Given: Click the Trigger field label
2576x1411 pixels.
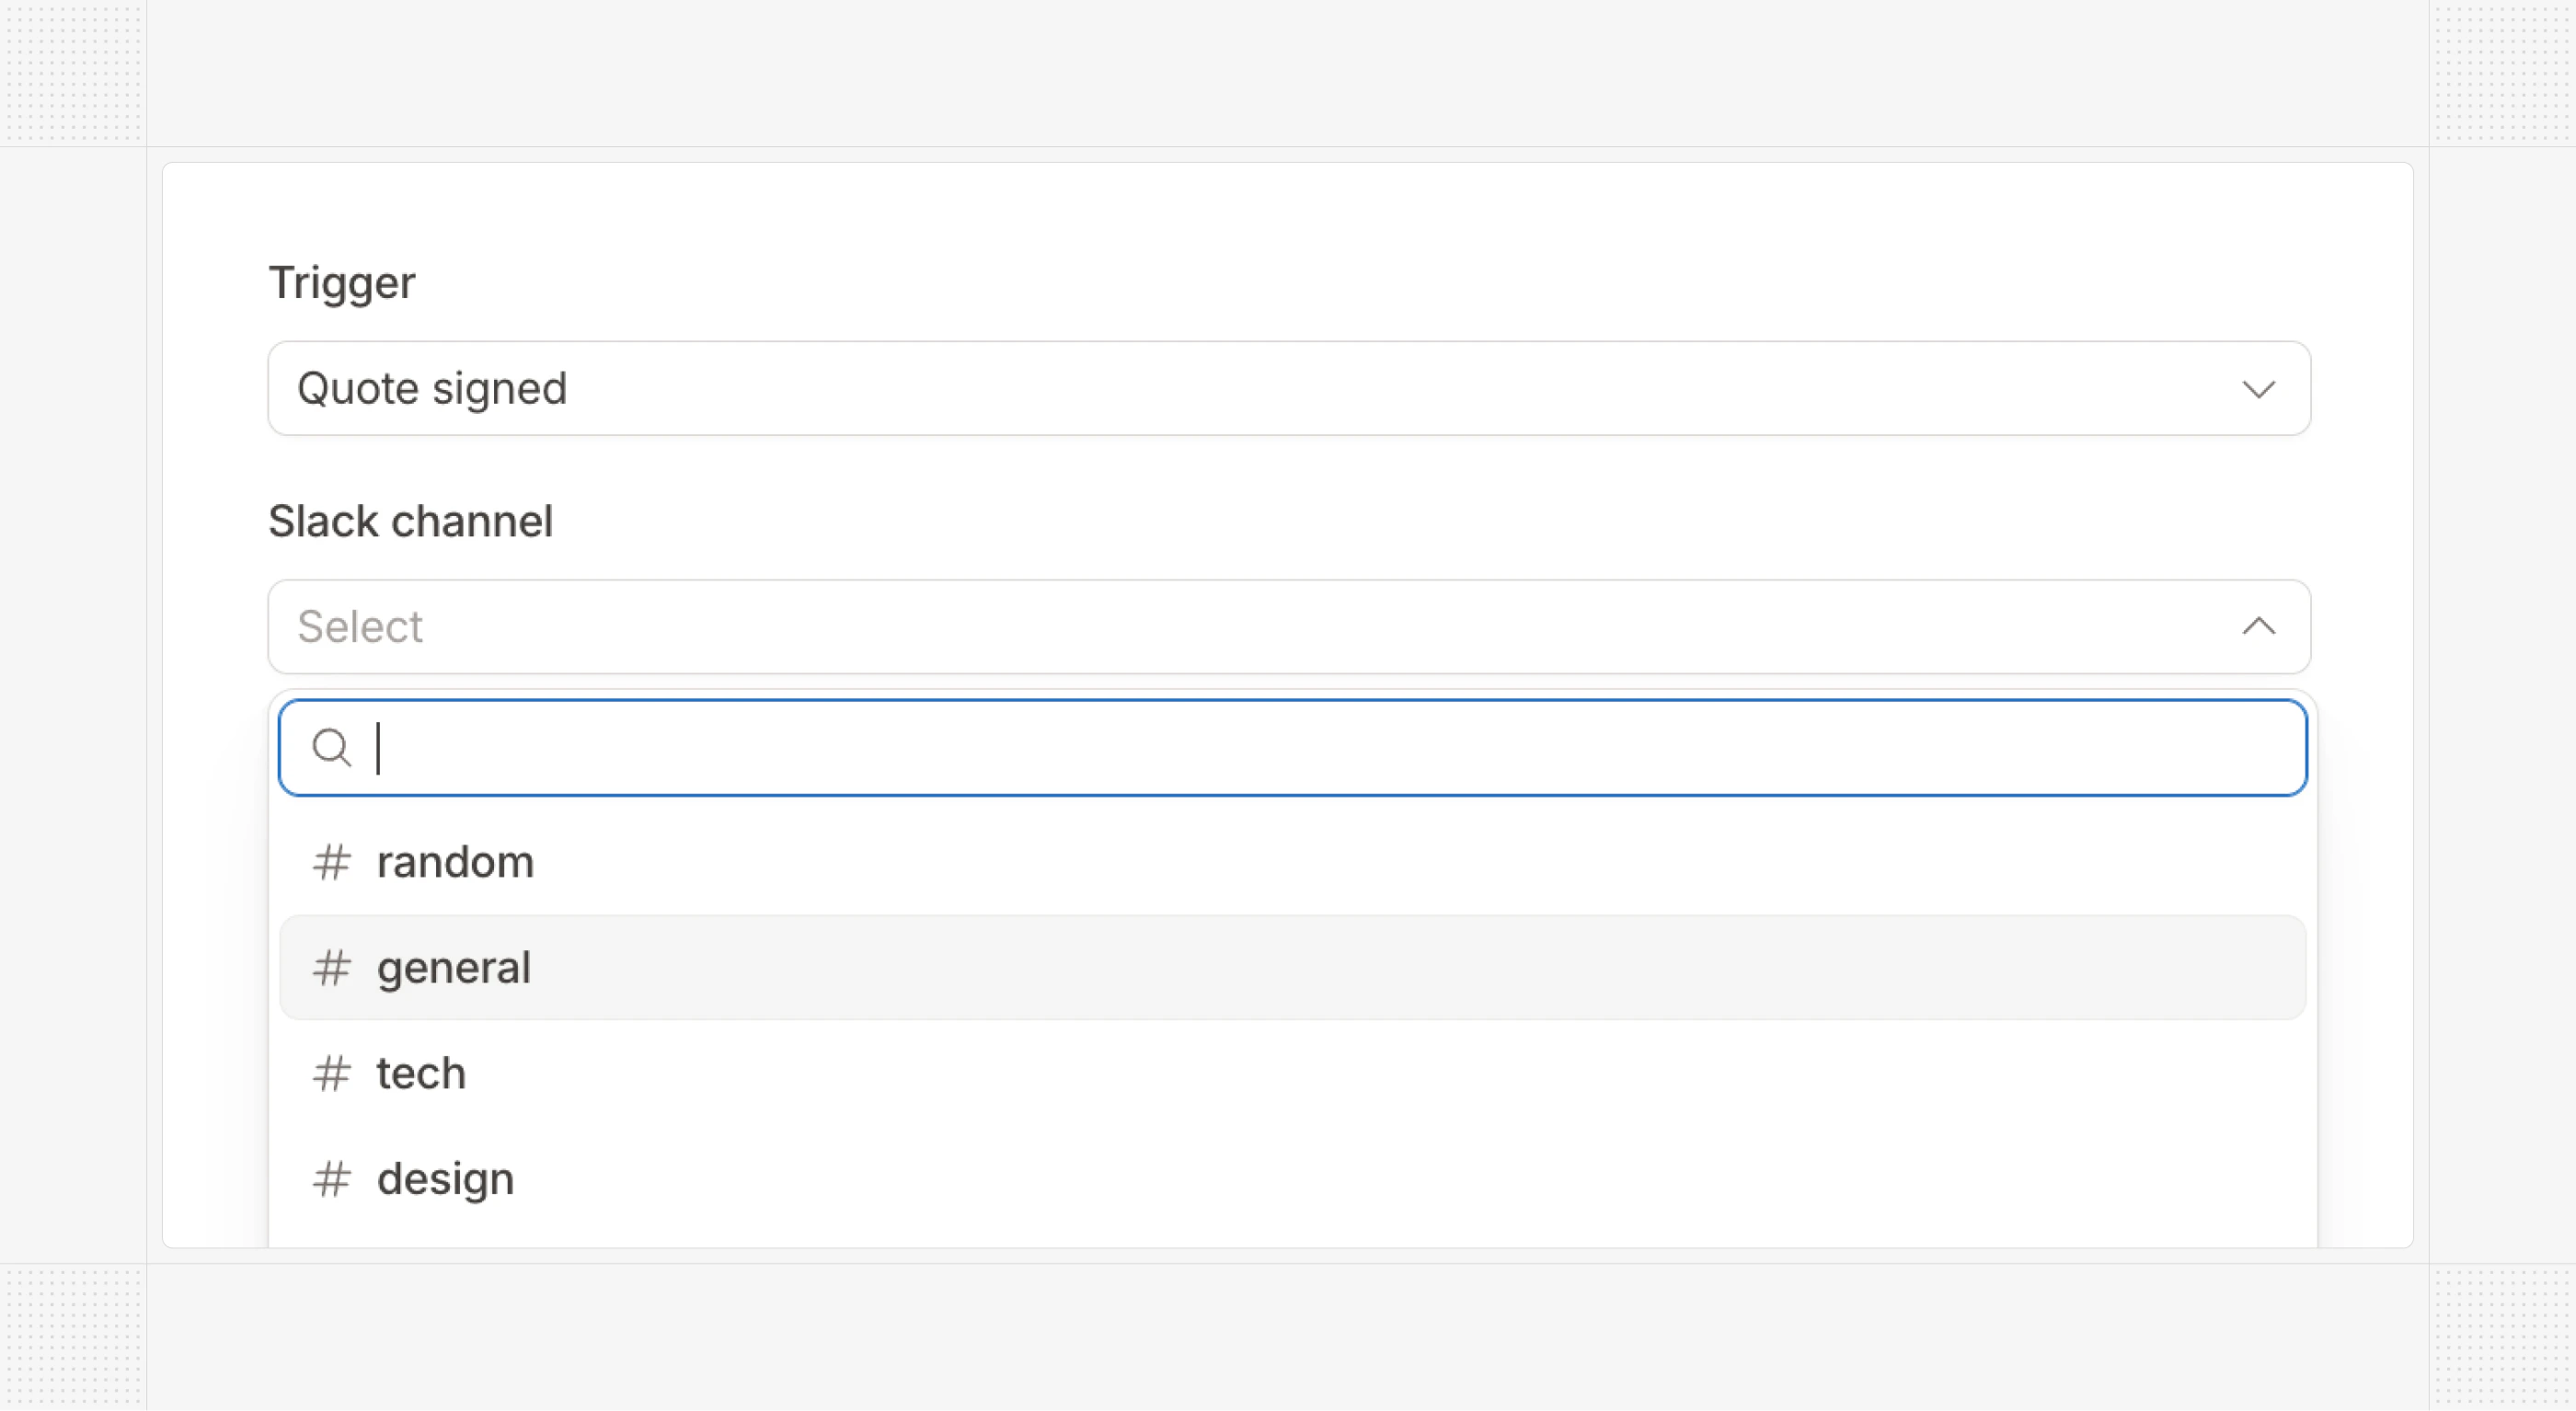Looking at the screenshot, I should pyautogui.click(x=342, y=283).
